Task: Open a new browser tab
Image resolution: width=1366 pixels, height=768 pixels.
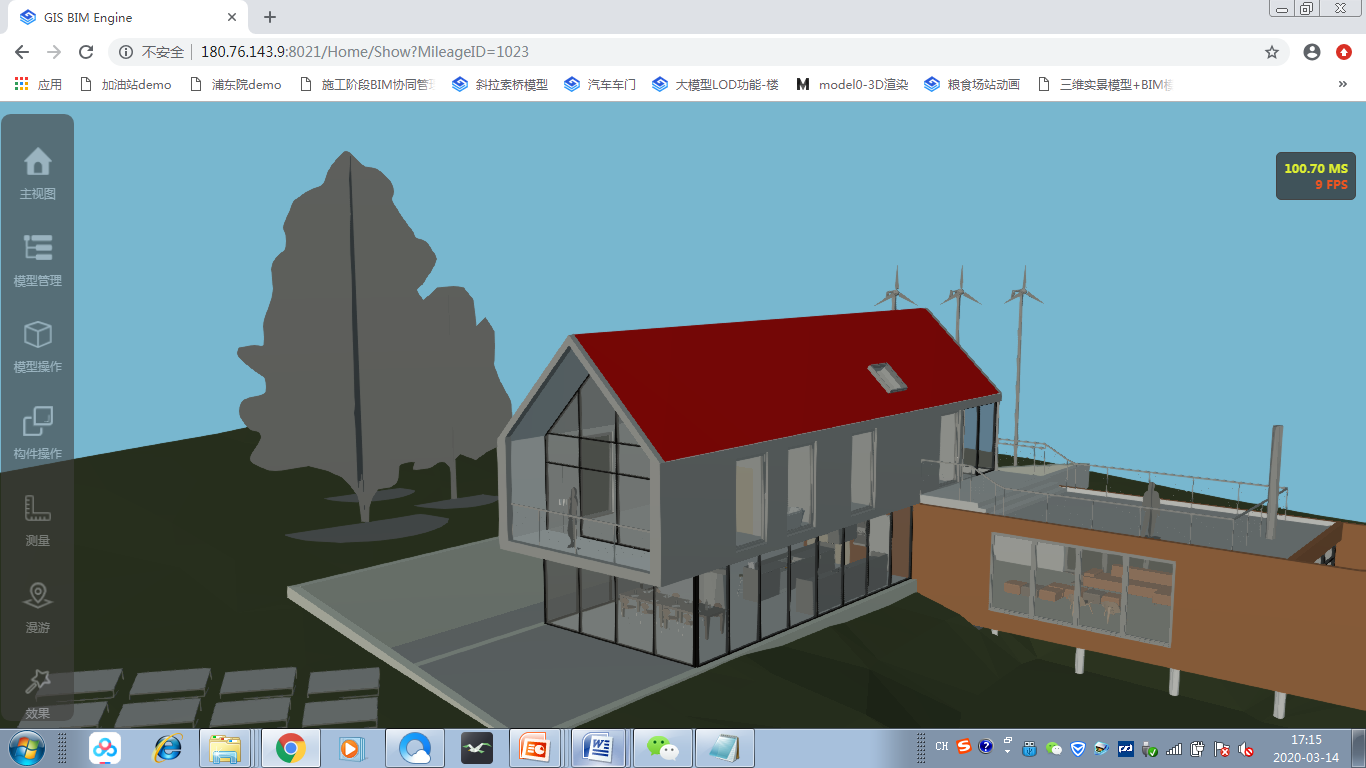Action: pos(269,17)
